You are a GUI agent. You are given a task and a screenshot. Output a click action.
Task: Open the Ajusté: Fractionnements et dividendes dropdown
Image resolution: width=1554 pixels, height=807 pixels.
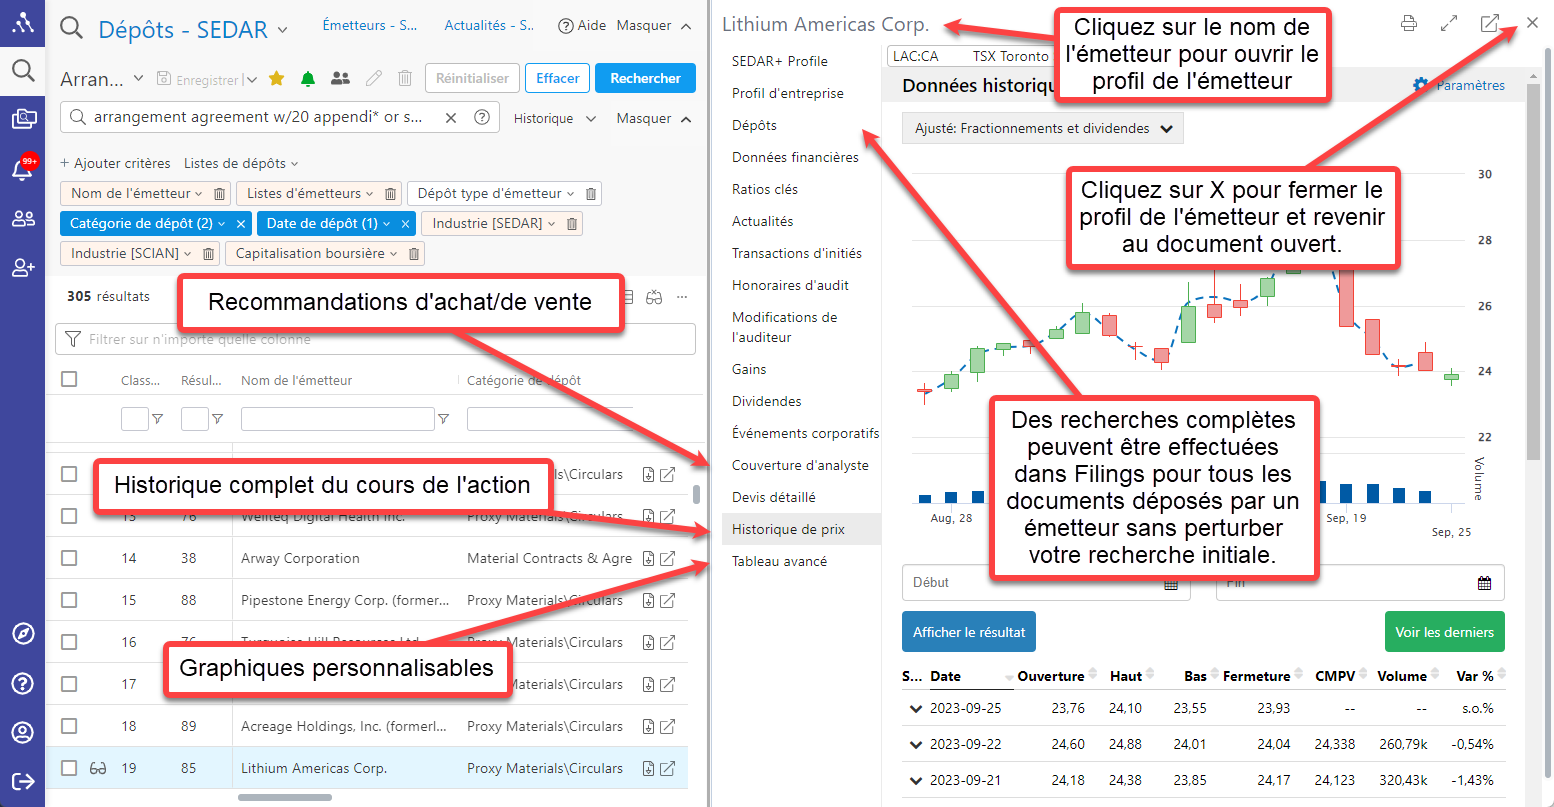tap(1043, 128)
